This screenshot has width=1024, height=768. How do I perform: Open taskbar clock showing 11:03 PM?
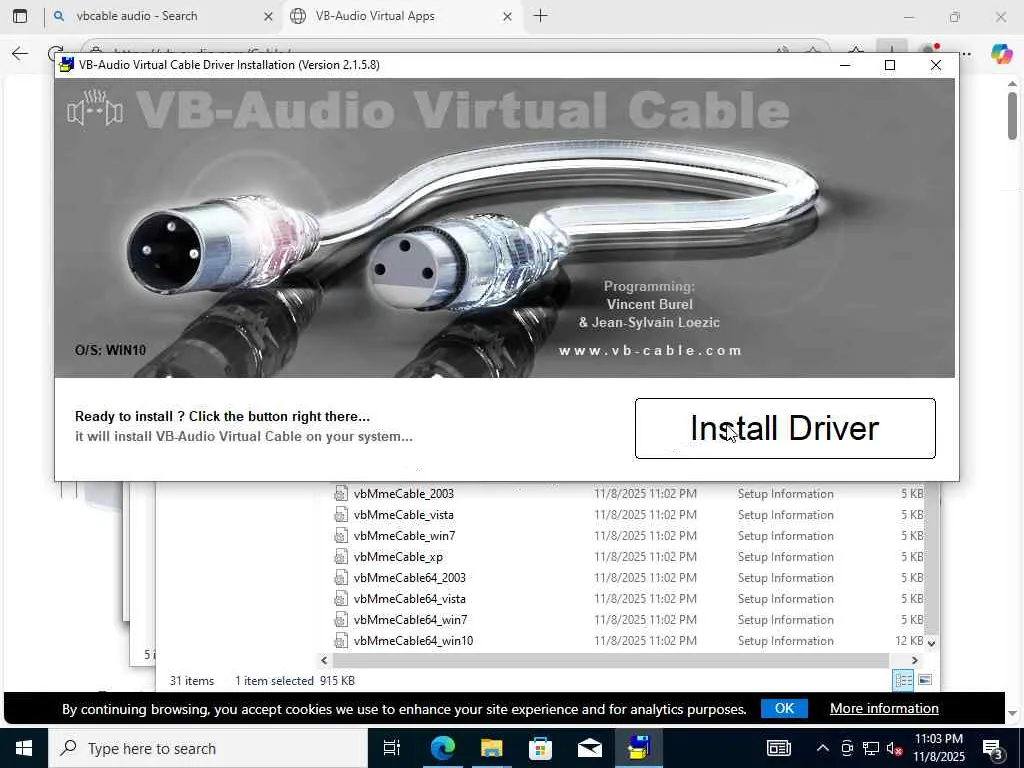[x=939, y=748]
